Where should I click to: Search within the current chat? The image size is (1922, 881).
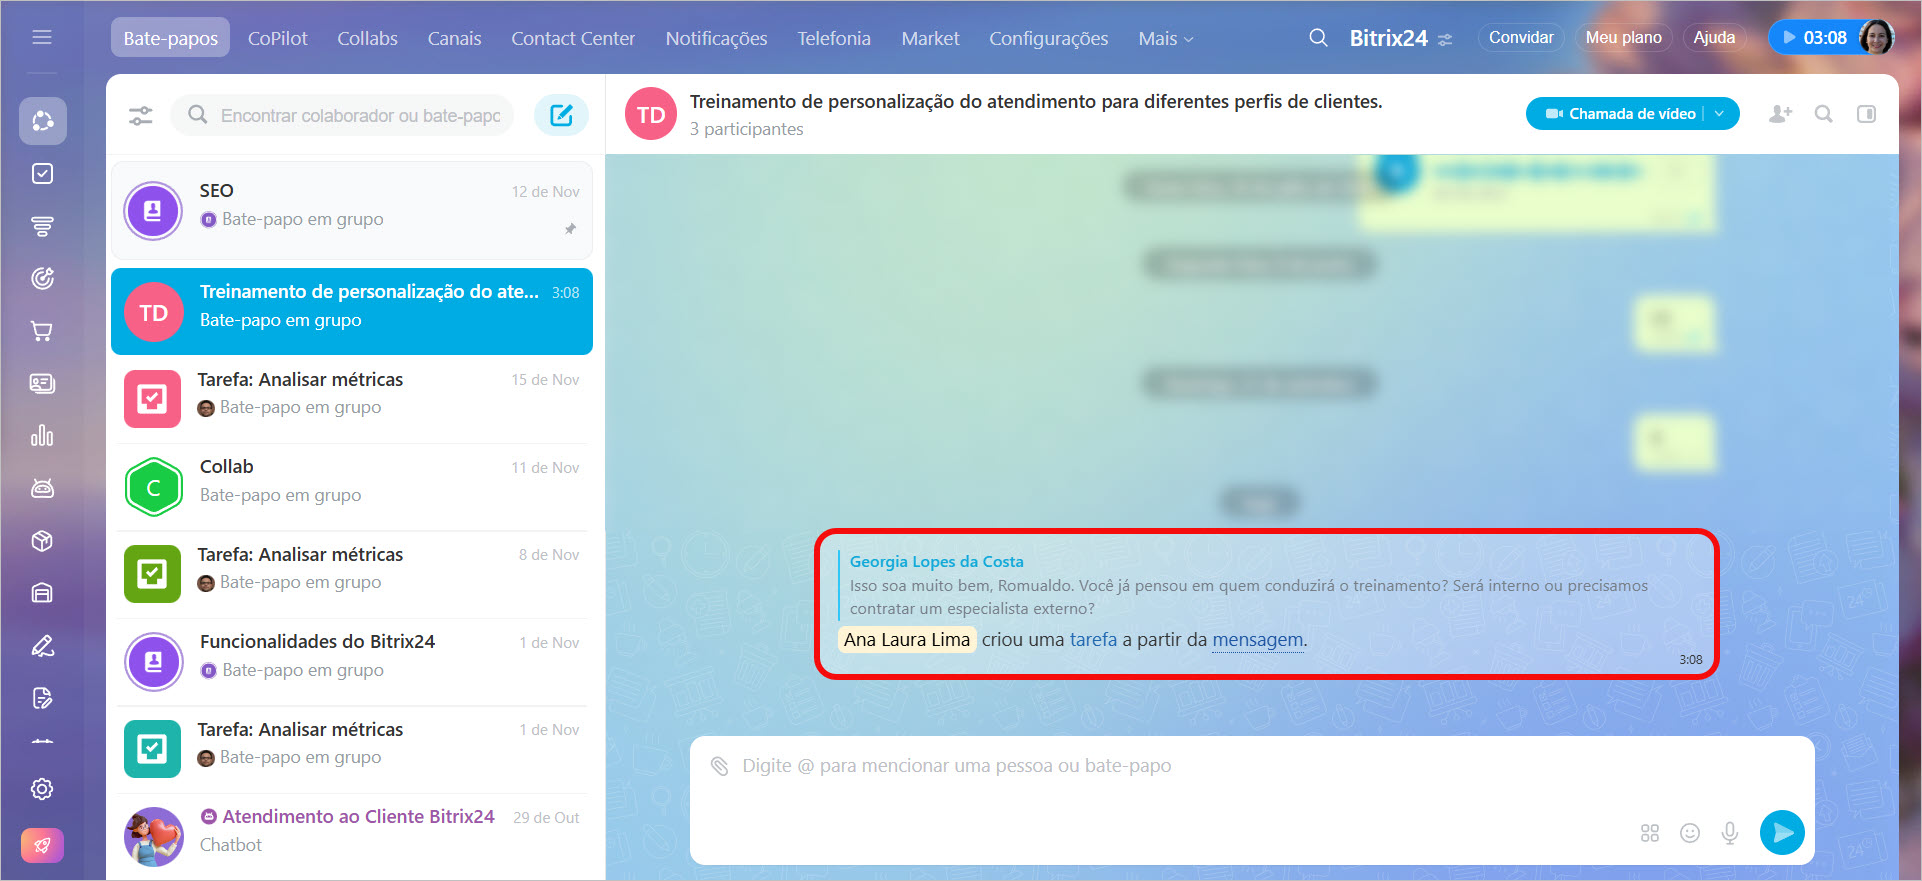[1823, 114]
